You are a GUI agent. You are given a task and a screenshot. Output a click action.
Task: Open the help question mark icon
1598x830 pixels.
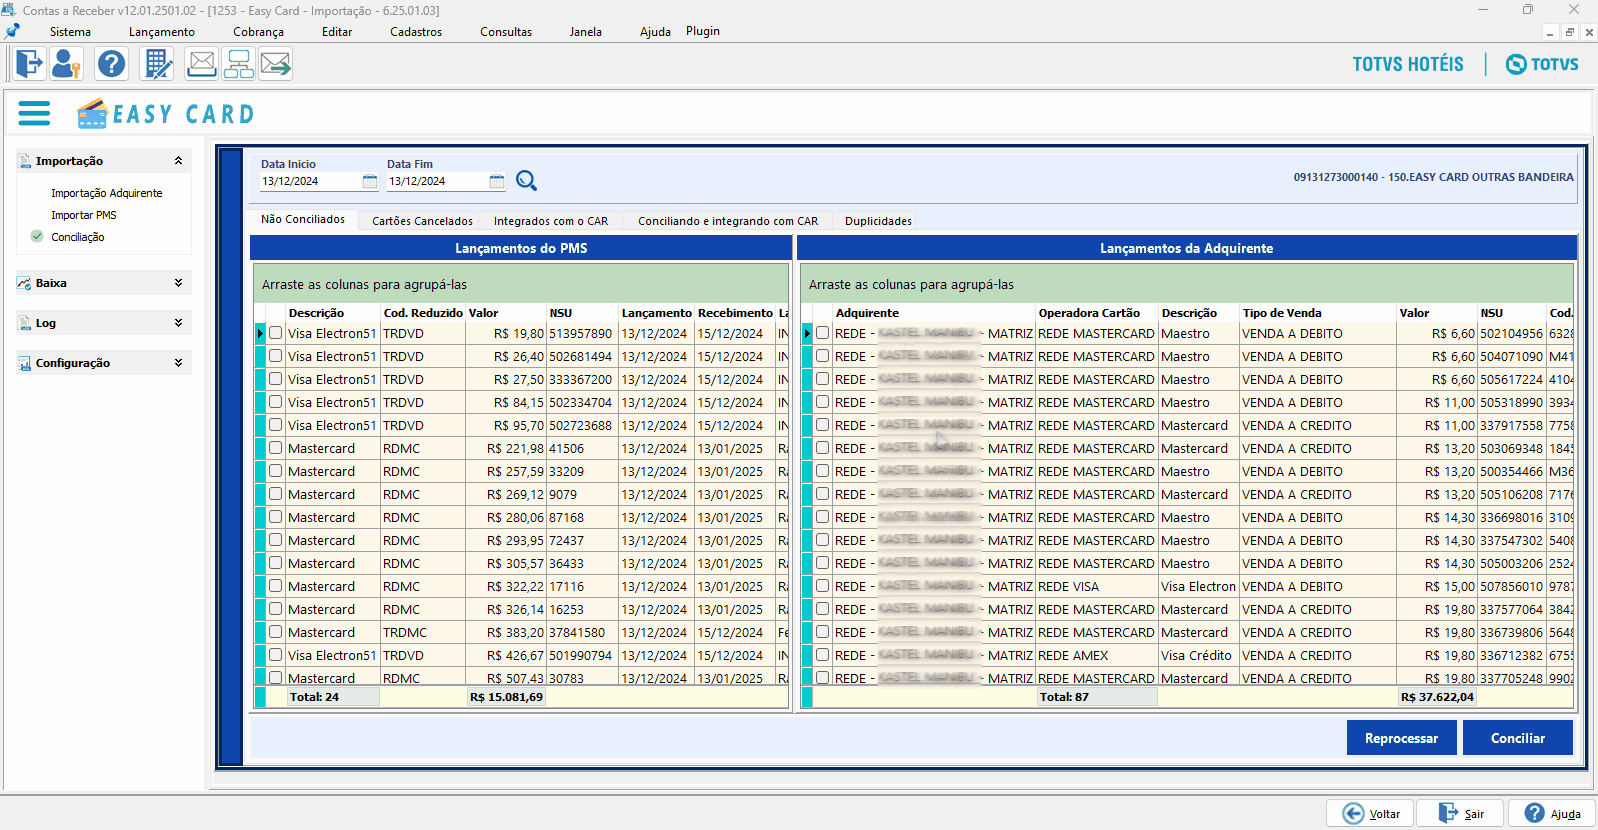tap(111, 64)
